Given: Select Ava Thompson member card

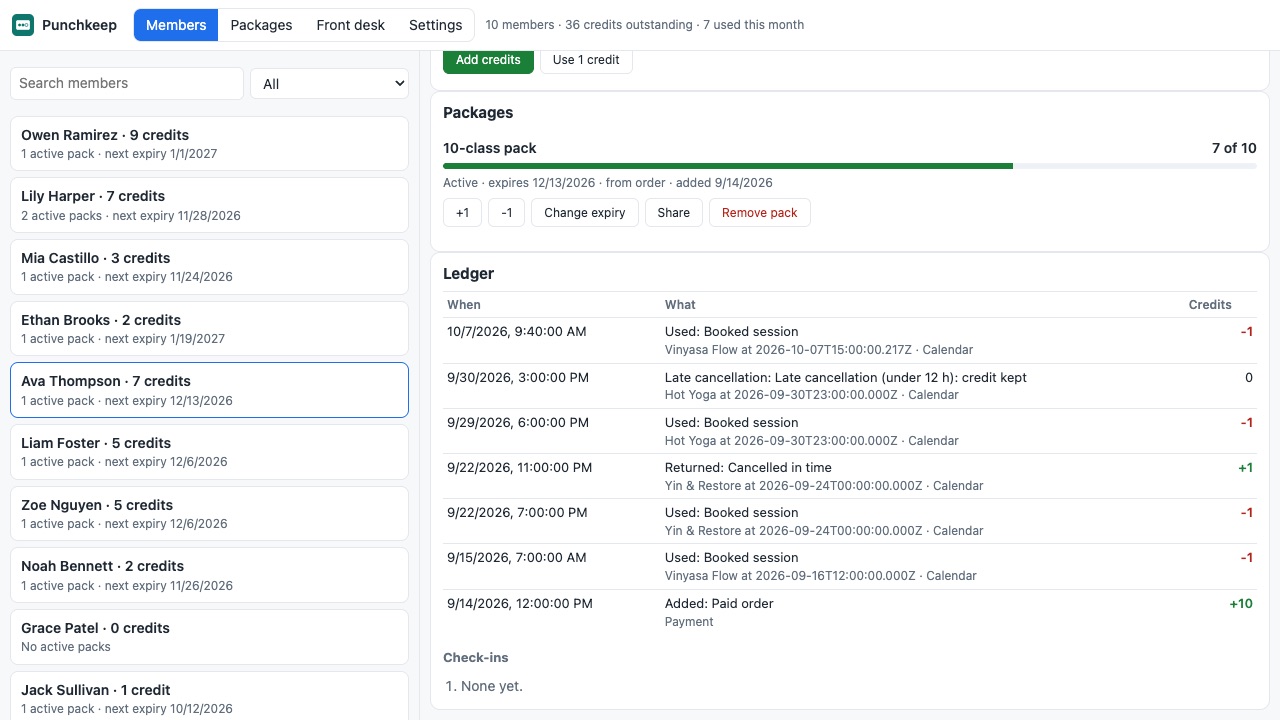Looking at the screenshot, I should [209, 390].
